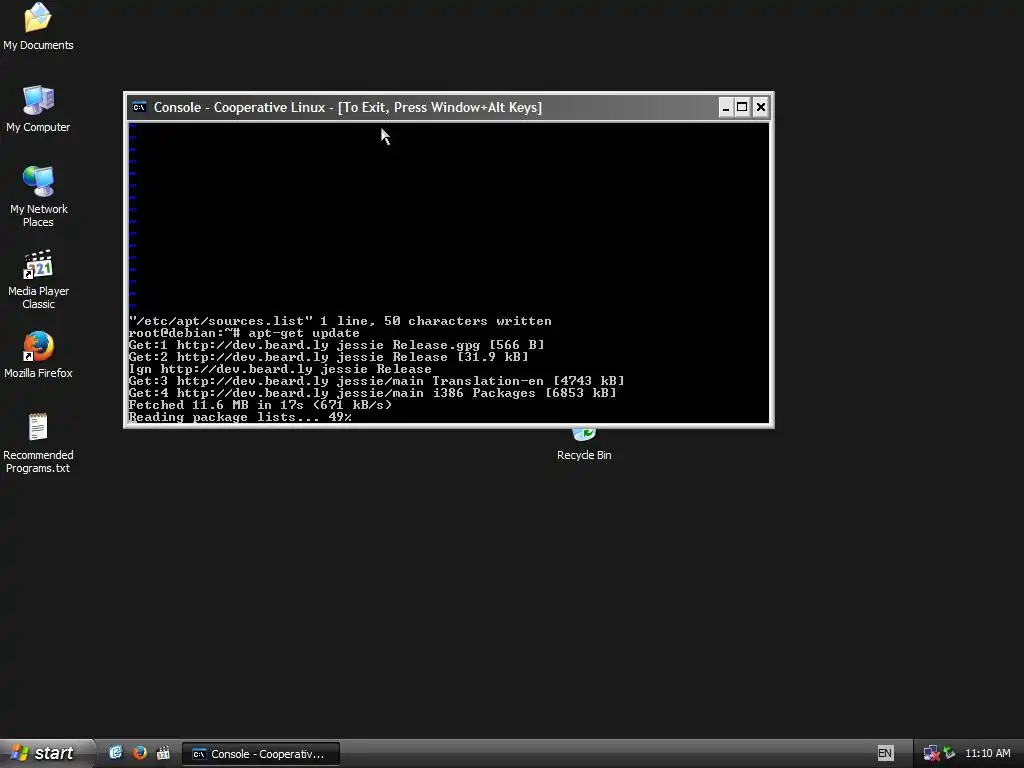Click the 'Ign http://dev.beard.ly' line
Viewport: 1024px width, 768px height.
click(x=280, y=369)
